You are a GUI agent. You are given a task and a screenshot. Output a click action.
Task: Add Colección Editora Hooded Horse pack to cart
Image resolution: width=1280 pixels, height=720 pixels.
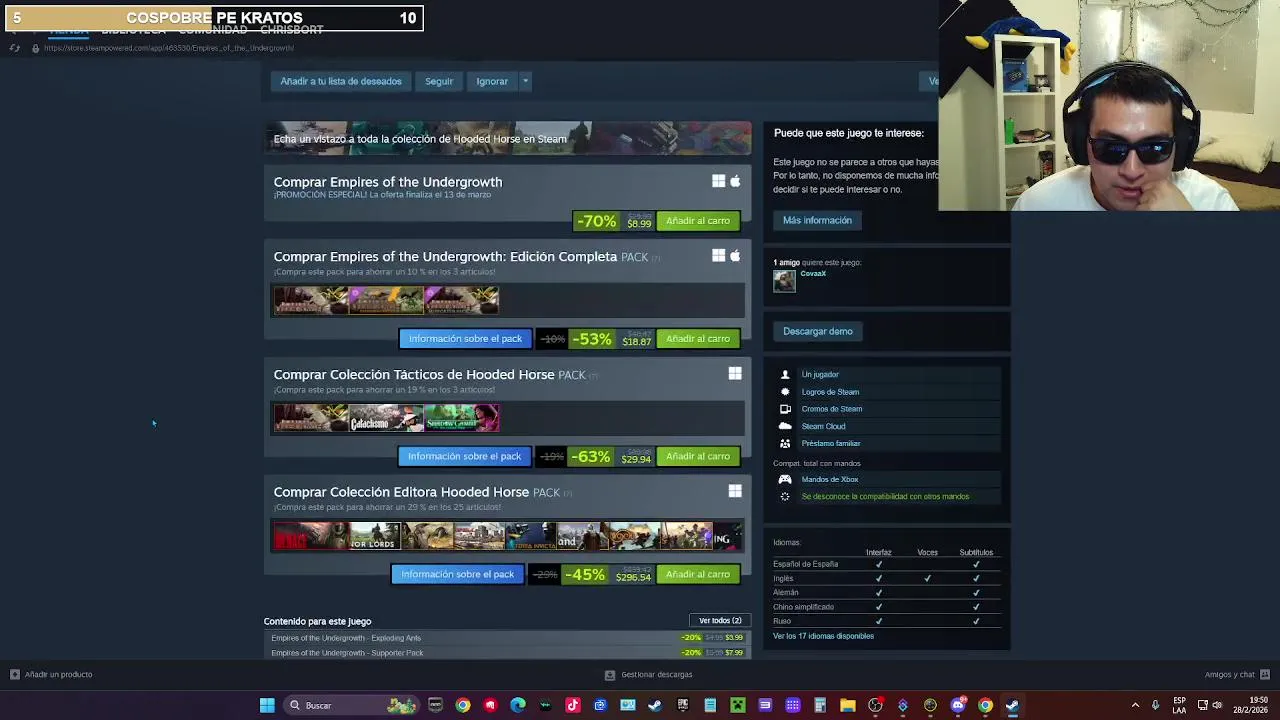(x=698, y=574)
